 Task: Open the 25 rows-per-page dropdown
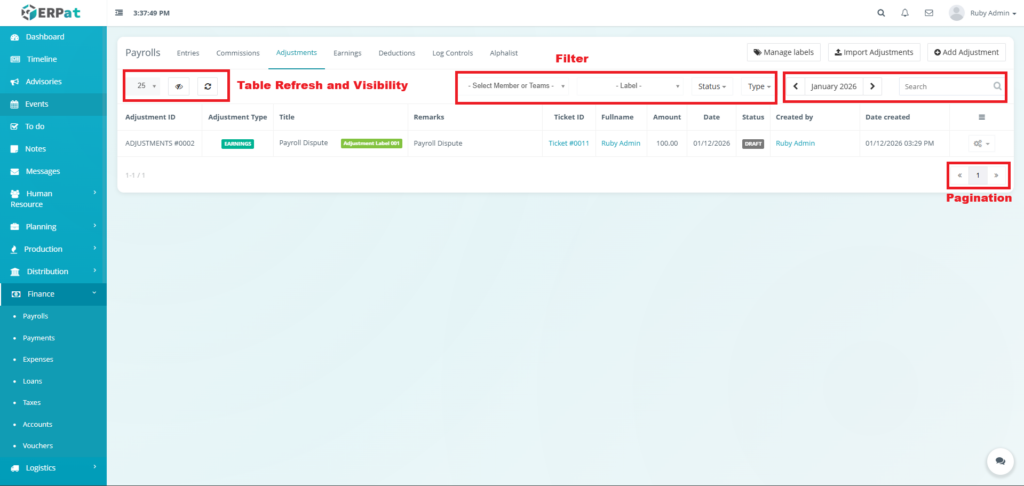146,86
